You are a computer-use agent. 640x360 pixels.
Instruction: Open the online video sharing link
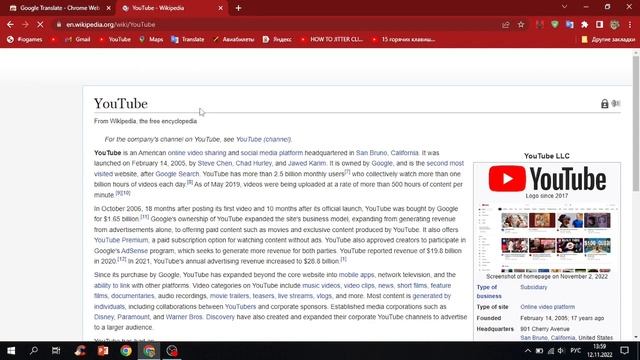(x=197, y=153)
